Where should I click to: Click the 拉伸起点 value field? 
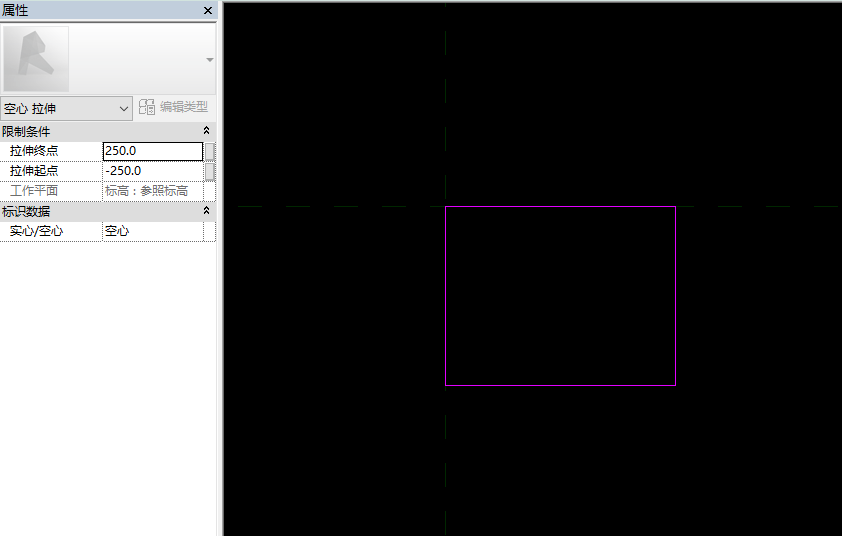point(152,171)
